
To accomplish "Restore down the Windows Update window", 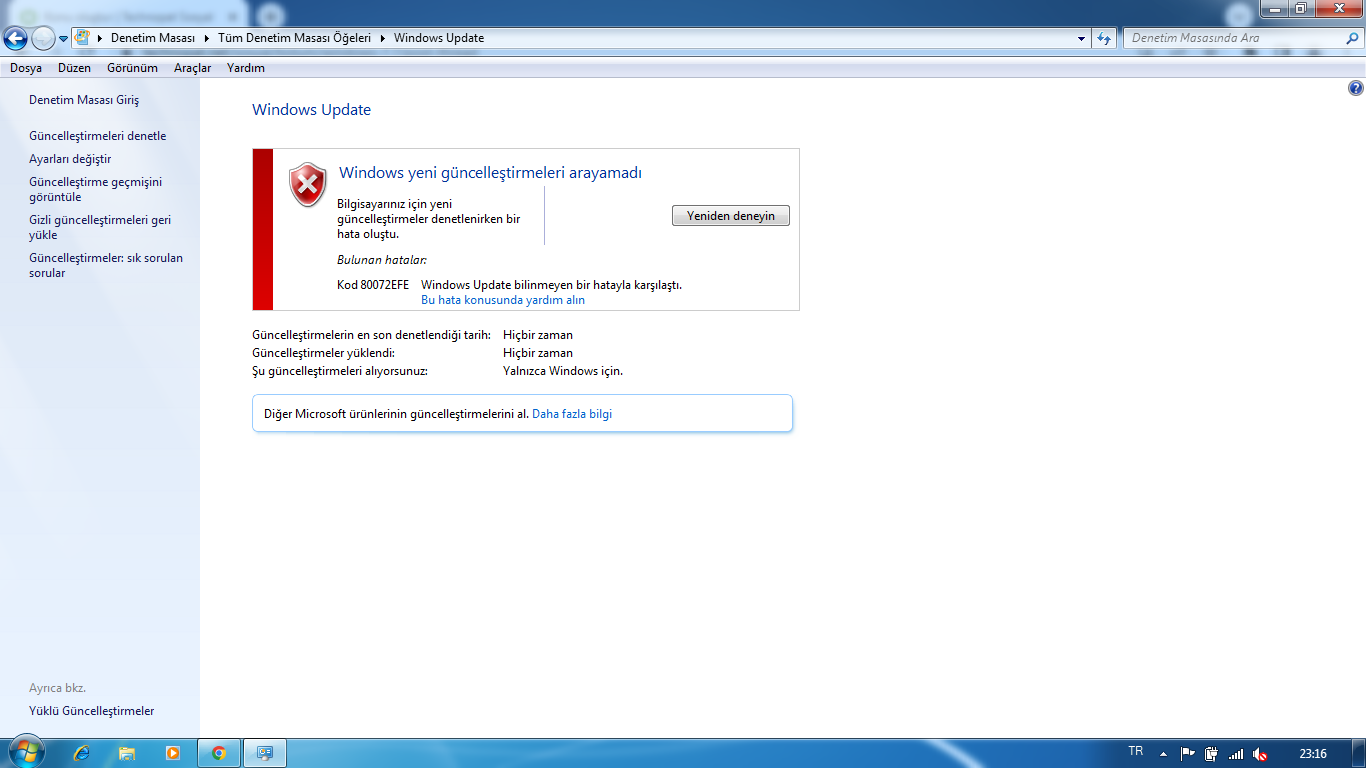I will tap(1301, 8).
